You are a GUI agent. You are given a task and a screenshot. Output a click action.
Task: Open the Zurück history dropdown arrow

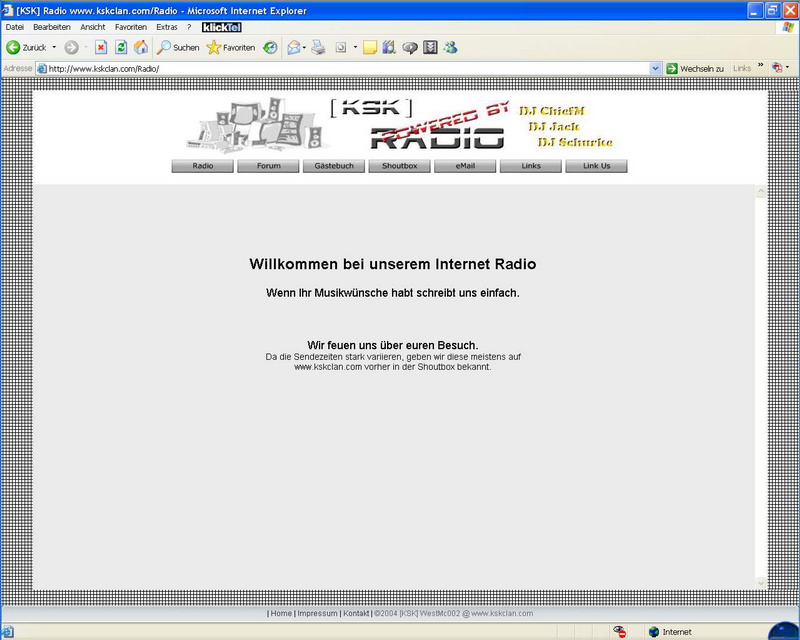click(54, 47)
